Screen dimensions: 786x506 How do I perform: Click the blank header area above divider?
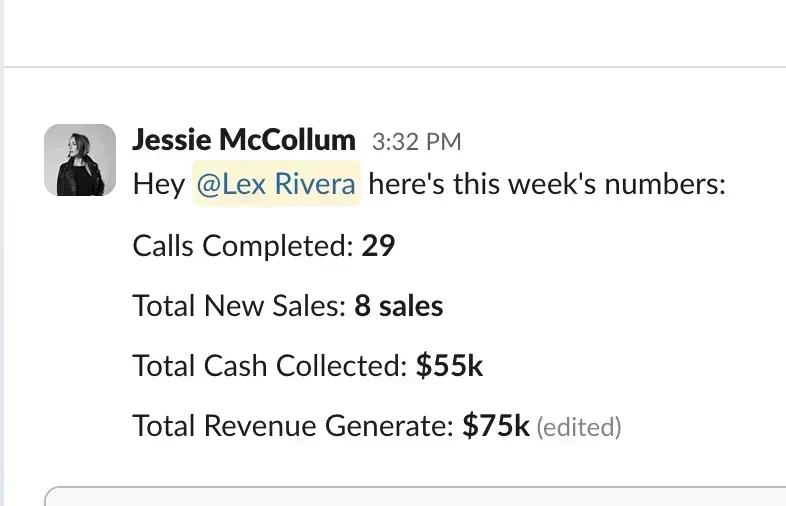click(x=400, y=30)
